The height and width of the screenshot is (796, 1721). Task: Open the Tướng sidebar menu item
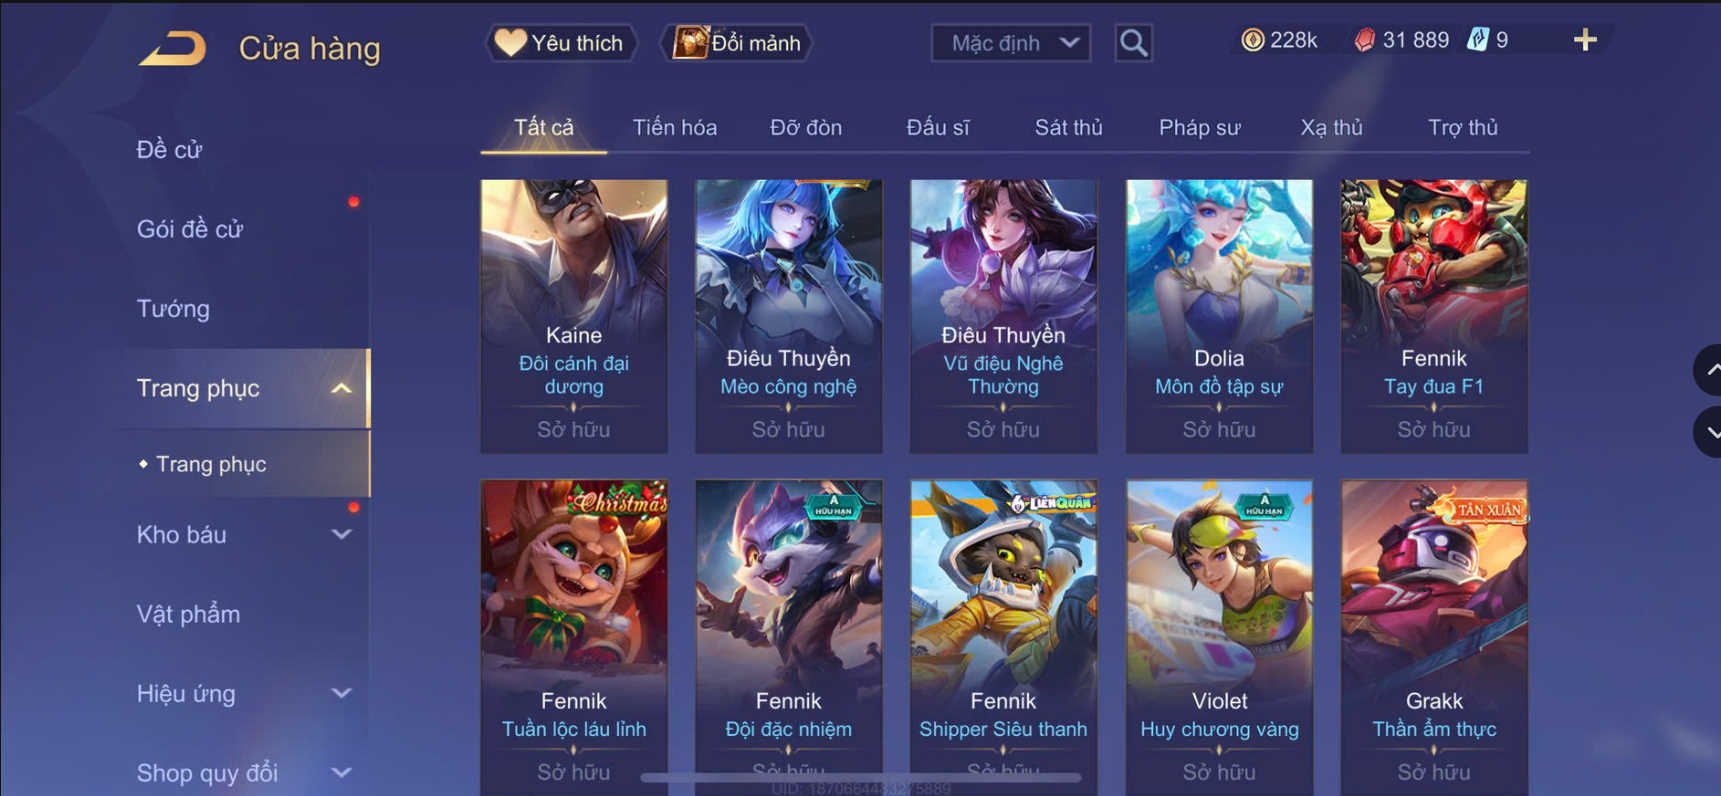(173, 309)
